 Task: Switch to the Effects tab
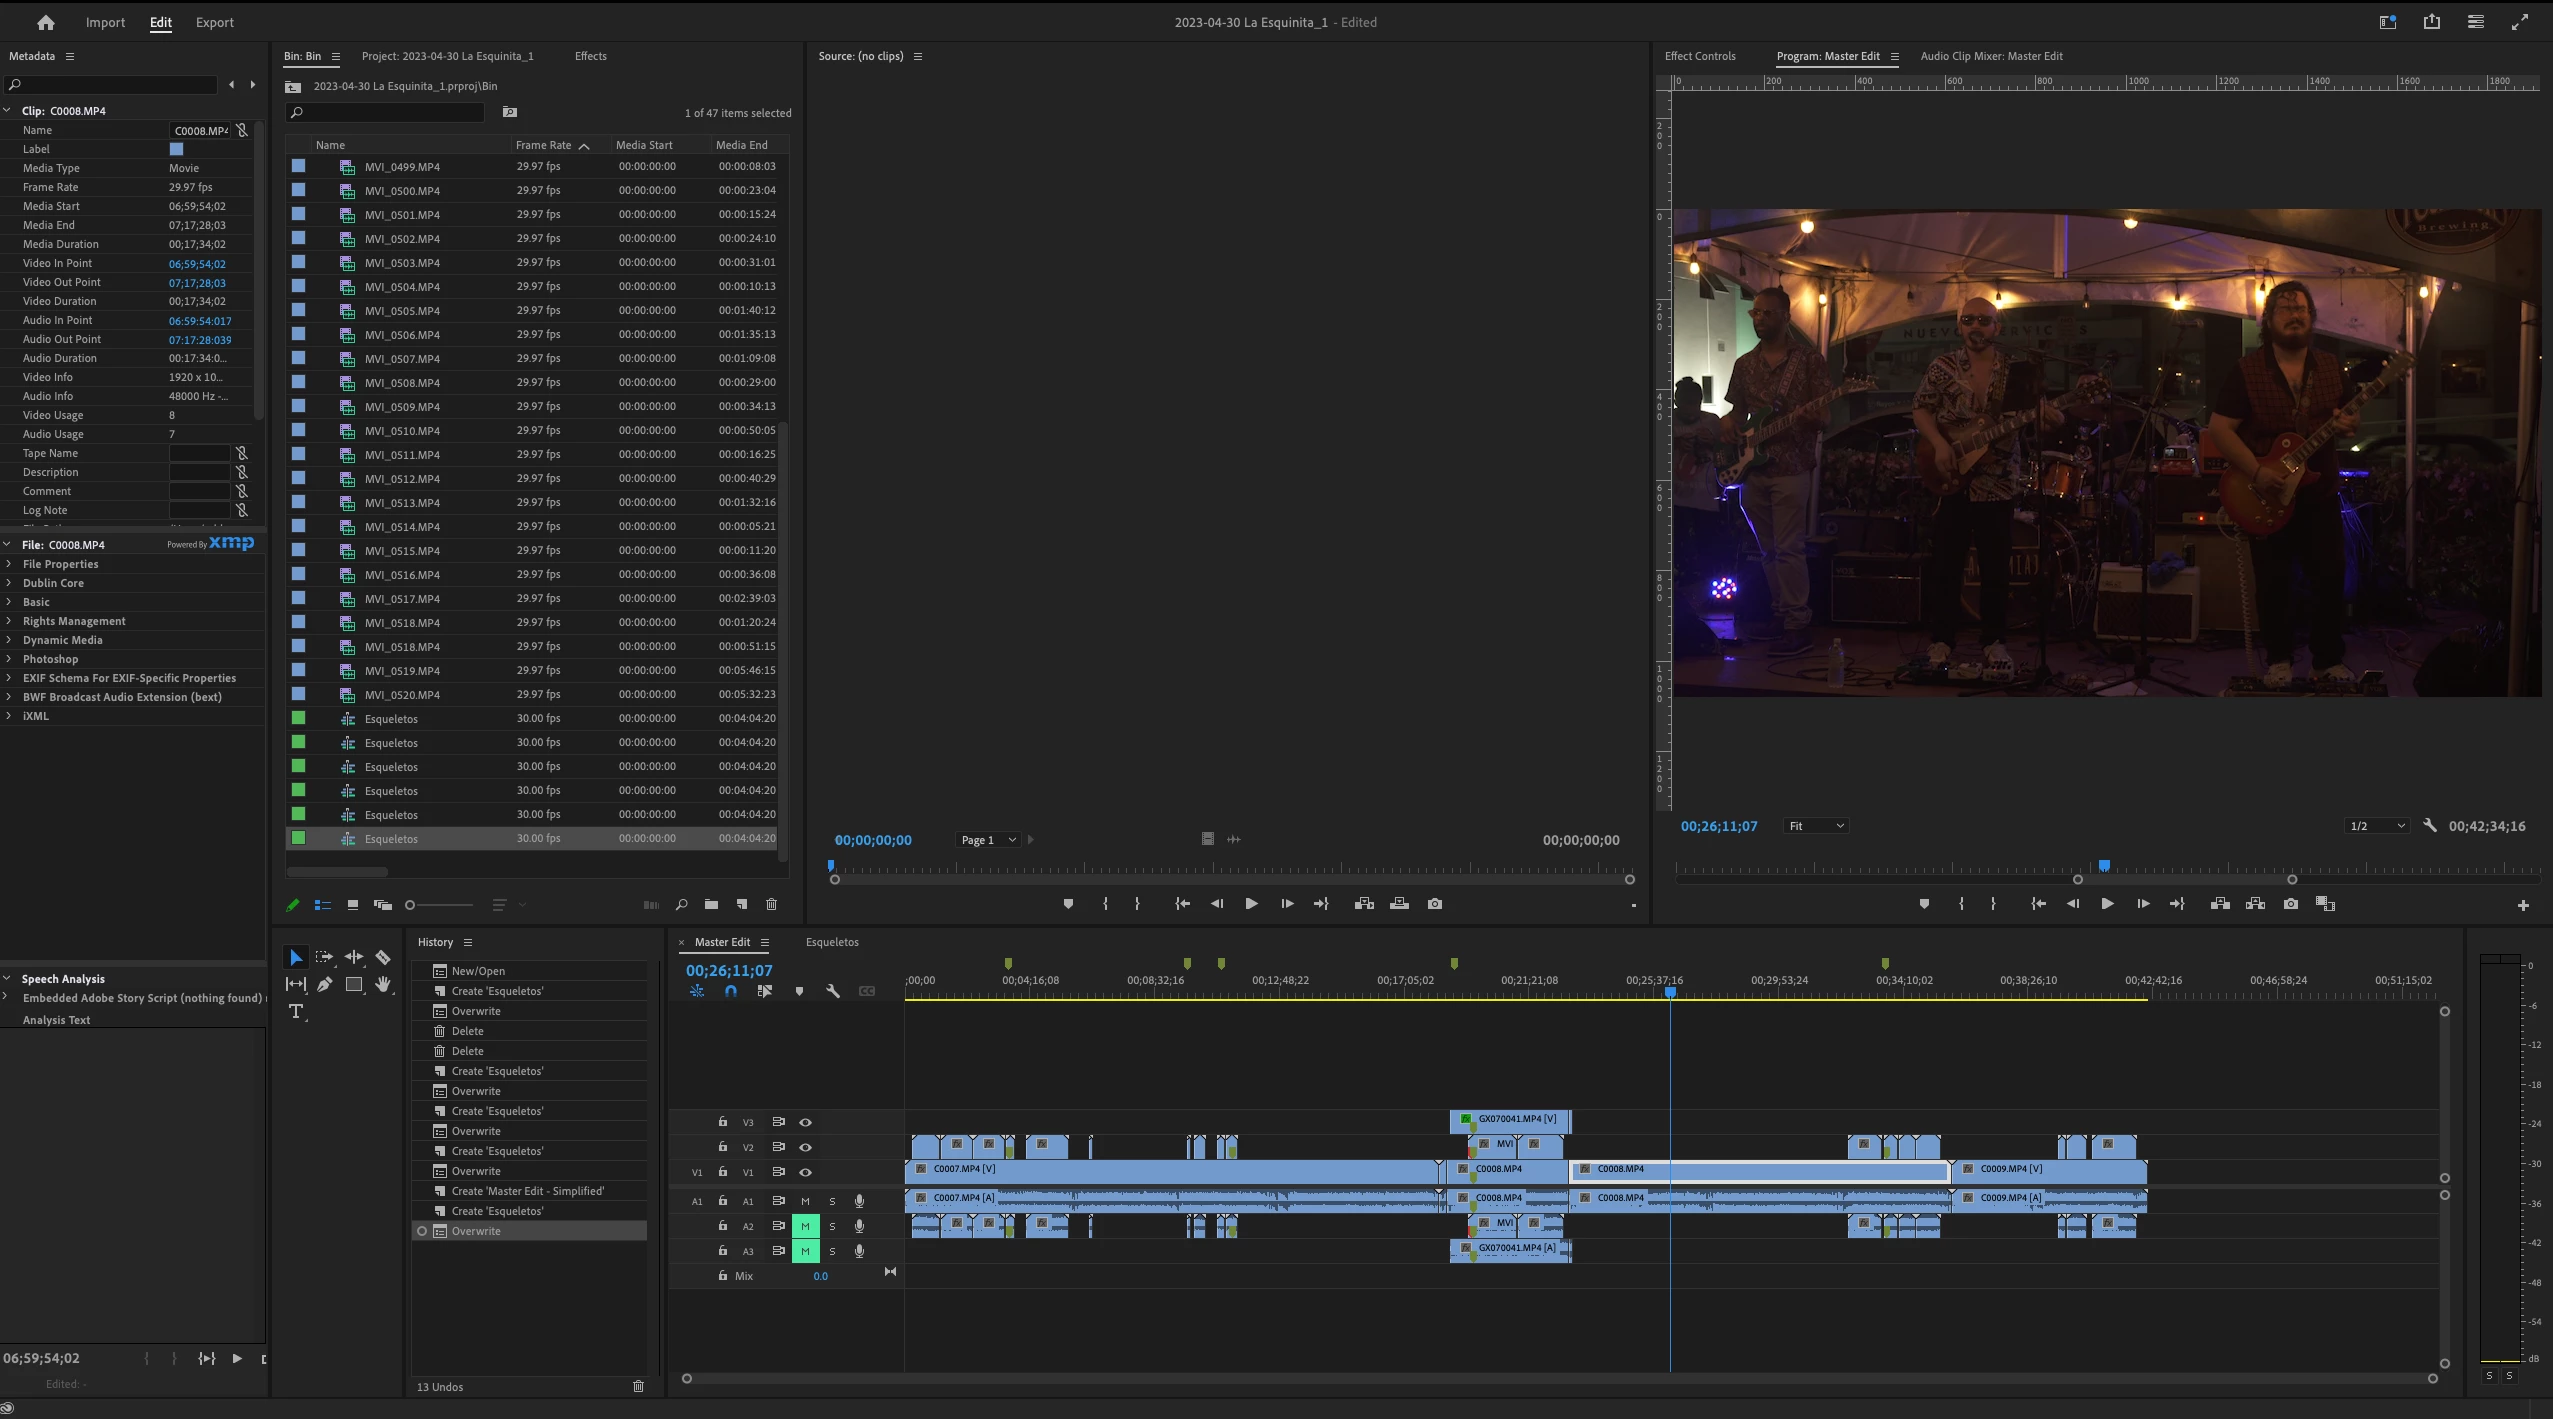(590, 56)
